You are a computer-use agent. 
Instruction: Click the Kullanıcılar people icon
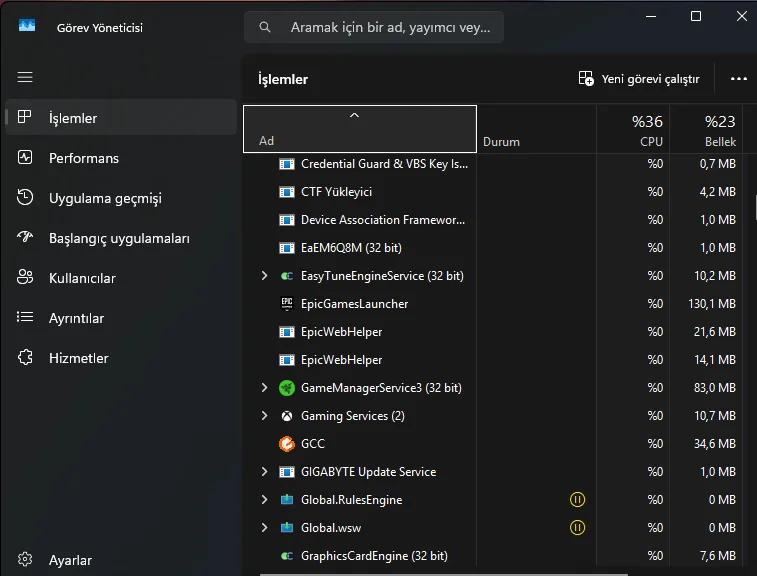click(26, 278)
